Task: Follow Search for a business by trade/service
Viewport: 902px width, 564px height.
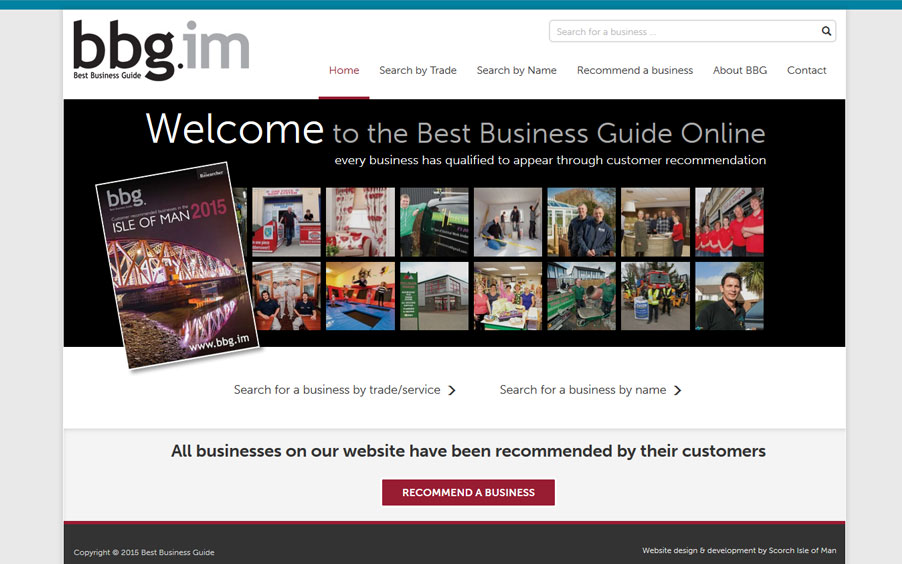Action: [337, 390]
